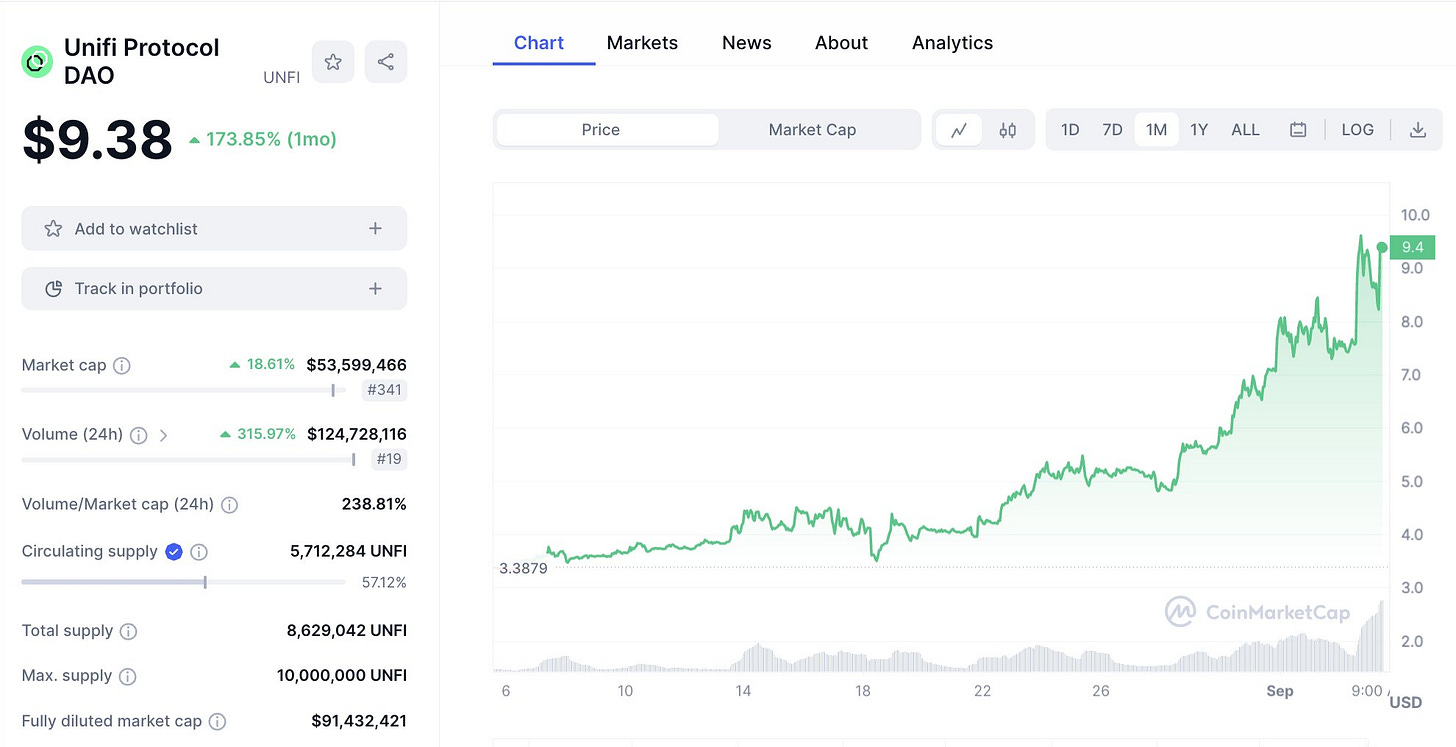The width and height of the screenshot is (1456, 747).
Task: Click the #341 market cap rank badge
Action: pyautogui.click(x=384, y=390)
